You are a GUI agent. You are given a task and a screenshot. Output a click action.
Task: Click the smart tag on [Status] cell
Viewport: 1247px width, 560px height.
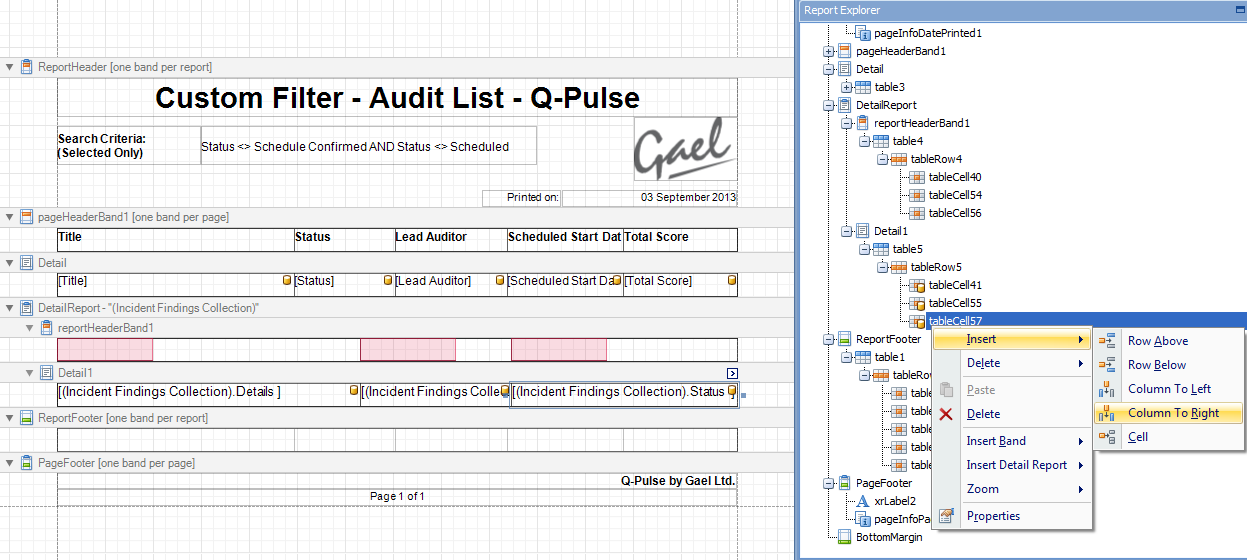point(389,281)
